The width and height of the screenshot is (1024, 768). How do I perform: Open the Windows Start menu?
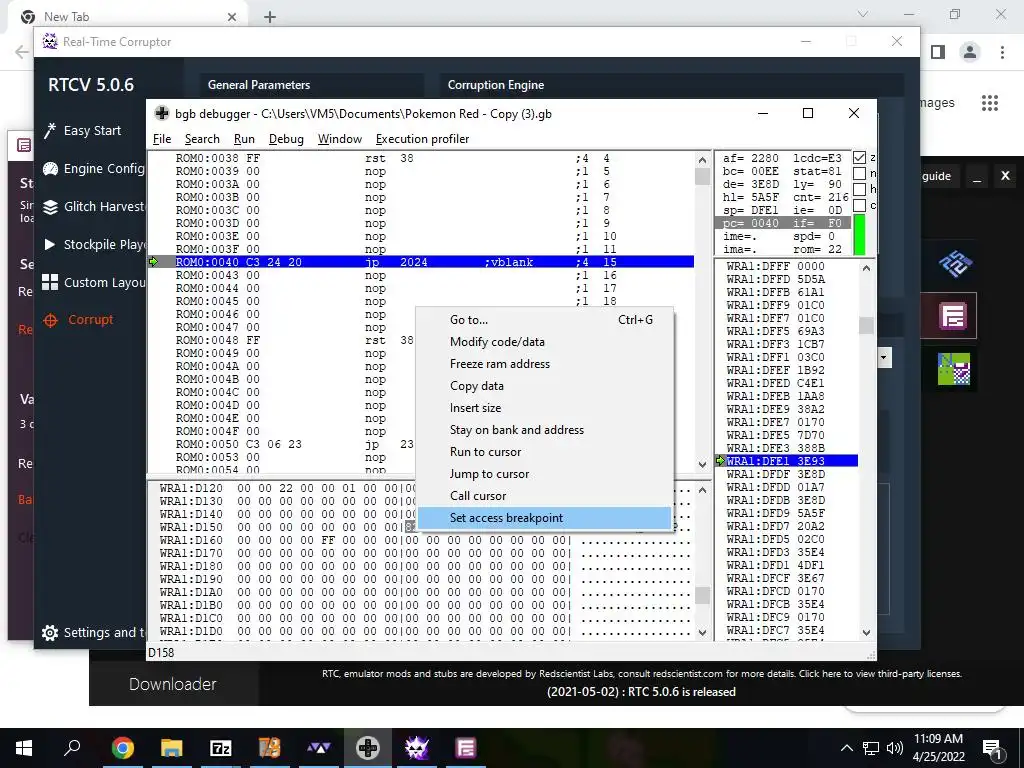[24, 748]
